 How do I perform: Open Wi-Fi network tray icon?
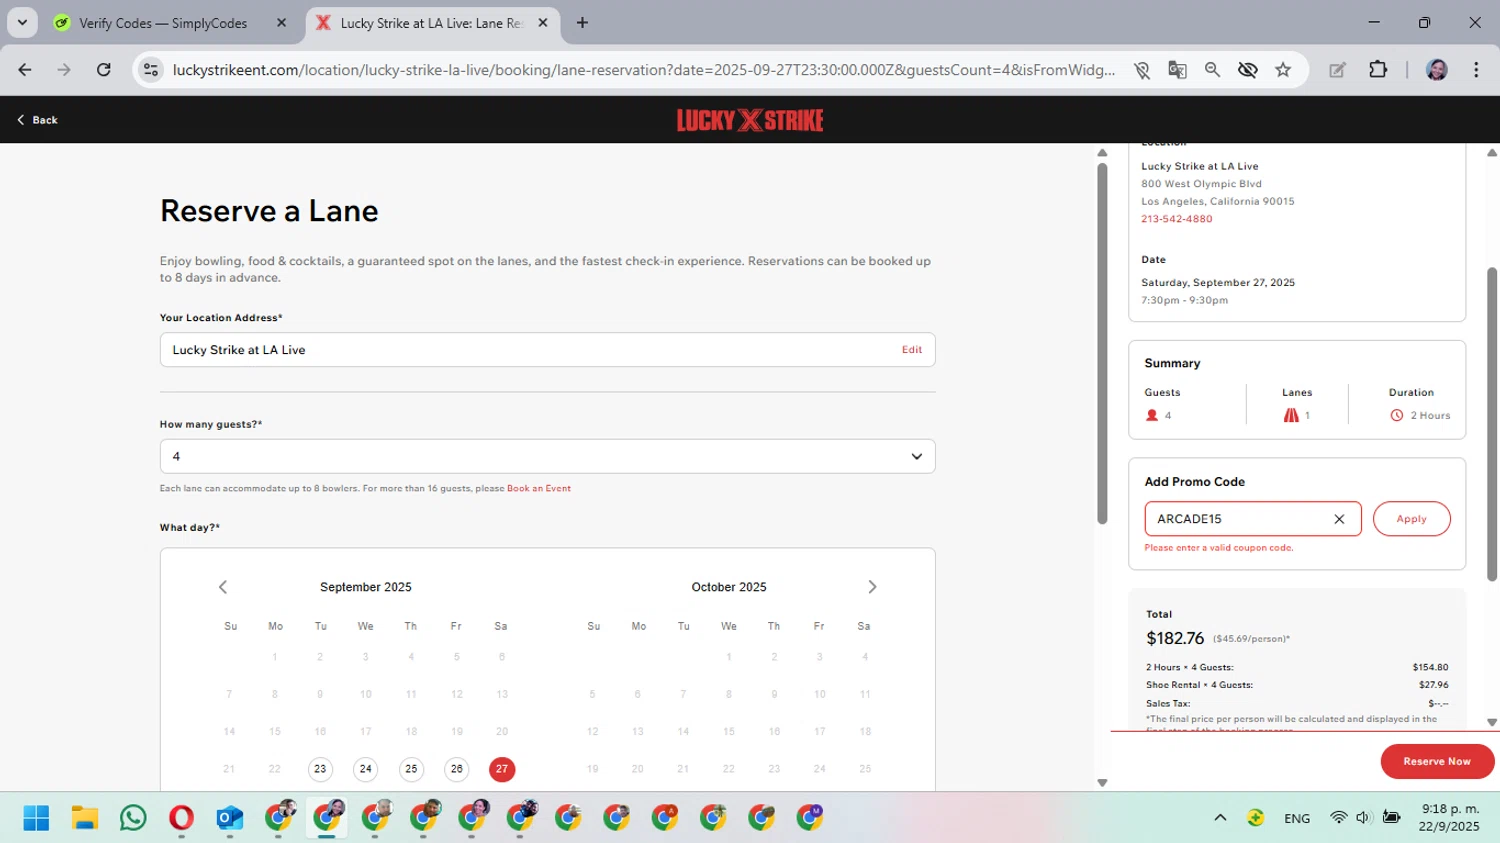(x=1338, y=818)
